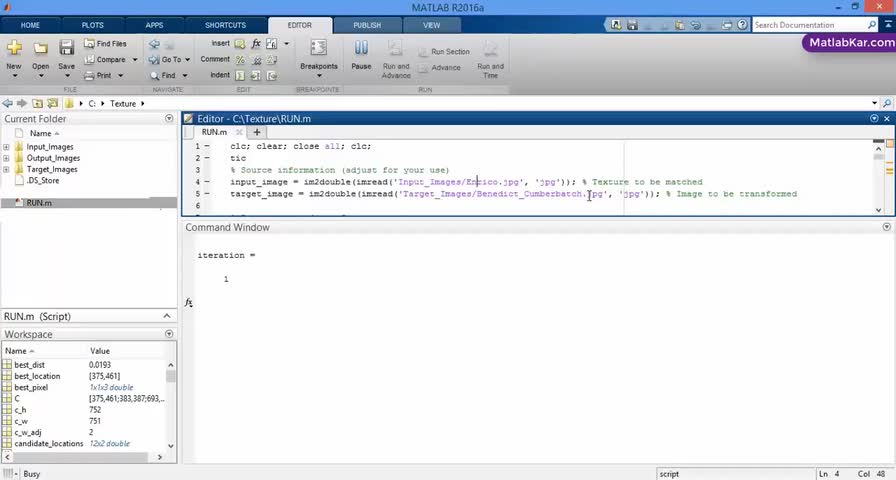Screen dimensions: 896x480
Task: Minimize the toolstrip with collapse arrow
Action: [x=889, y=25]
